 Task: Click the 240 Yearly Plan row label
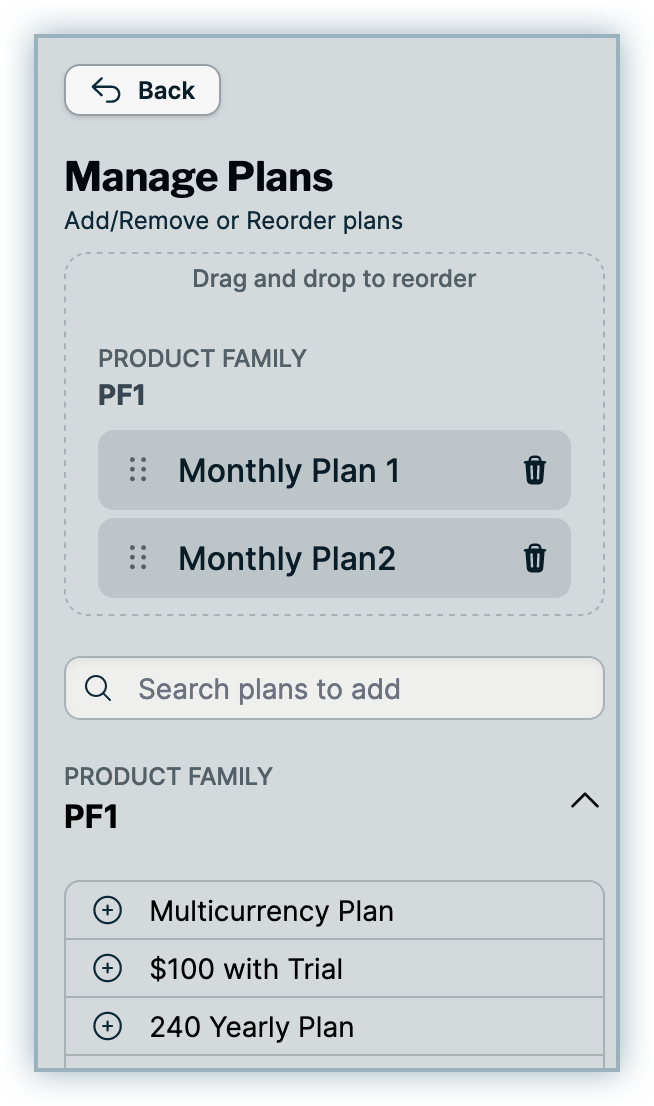tap(252, 1027)
